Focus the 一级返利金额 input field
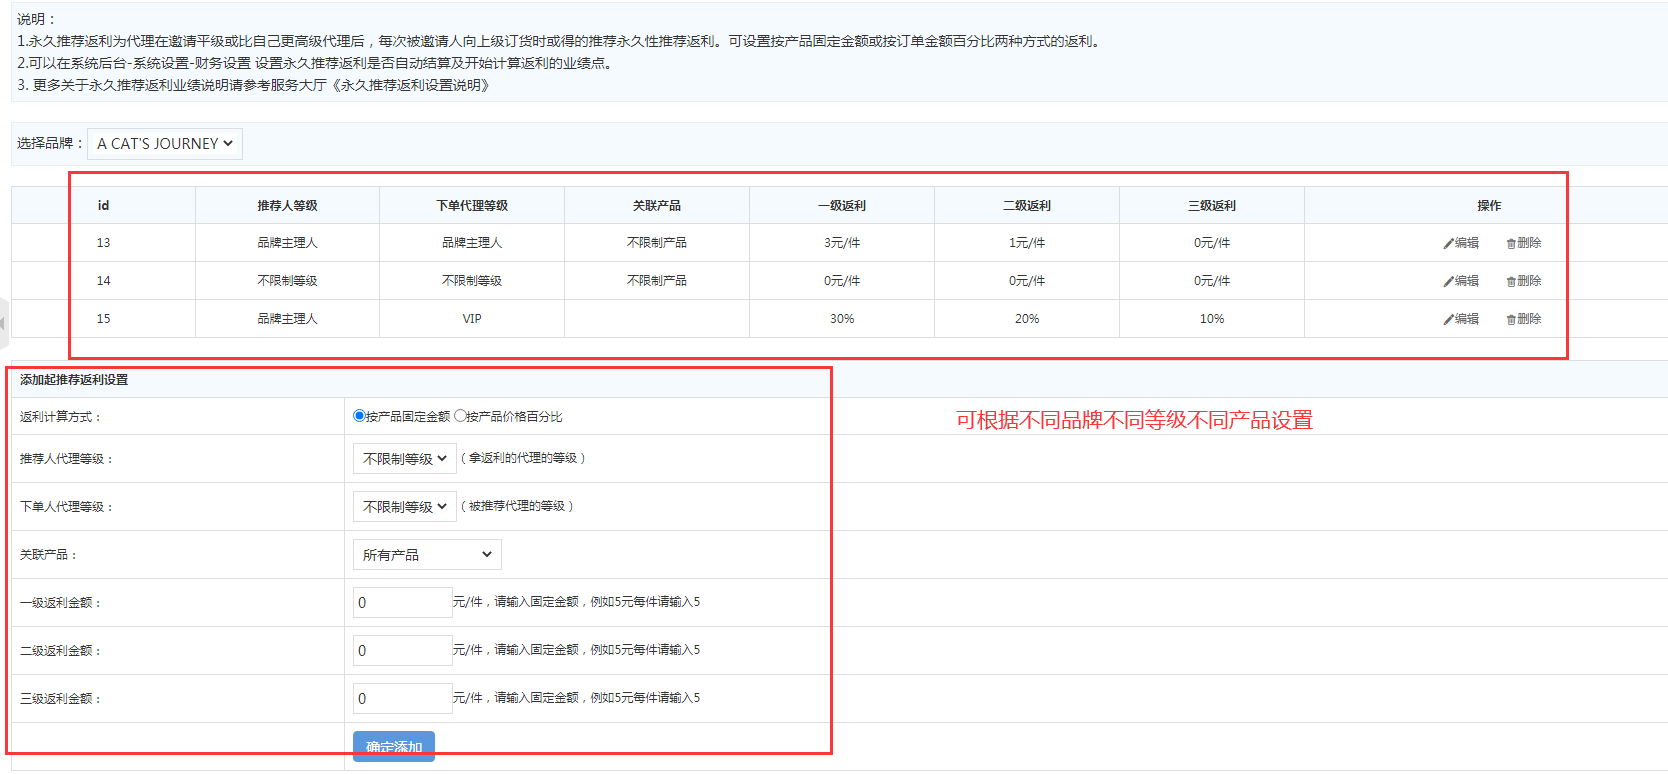The width and height of the screenshot is (1668, 774). coord(402,602)
